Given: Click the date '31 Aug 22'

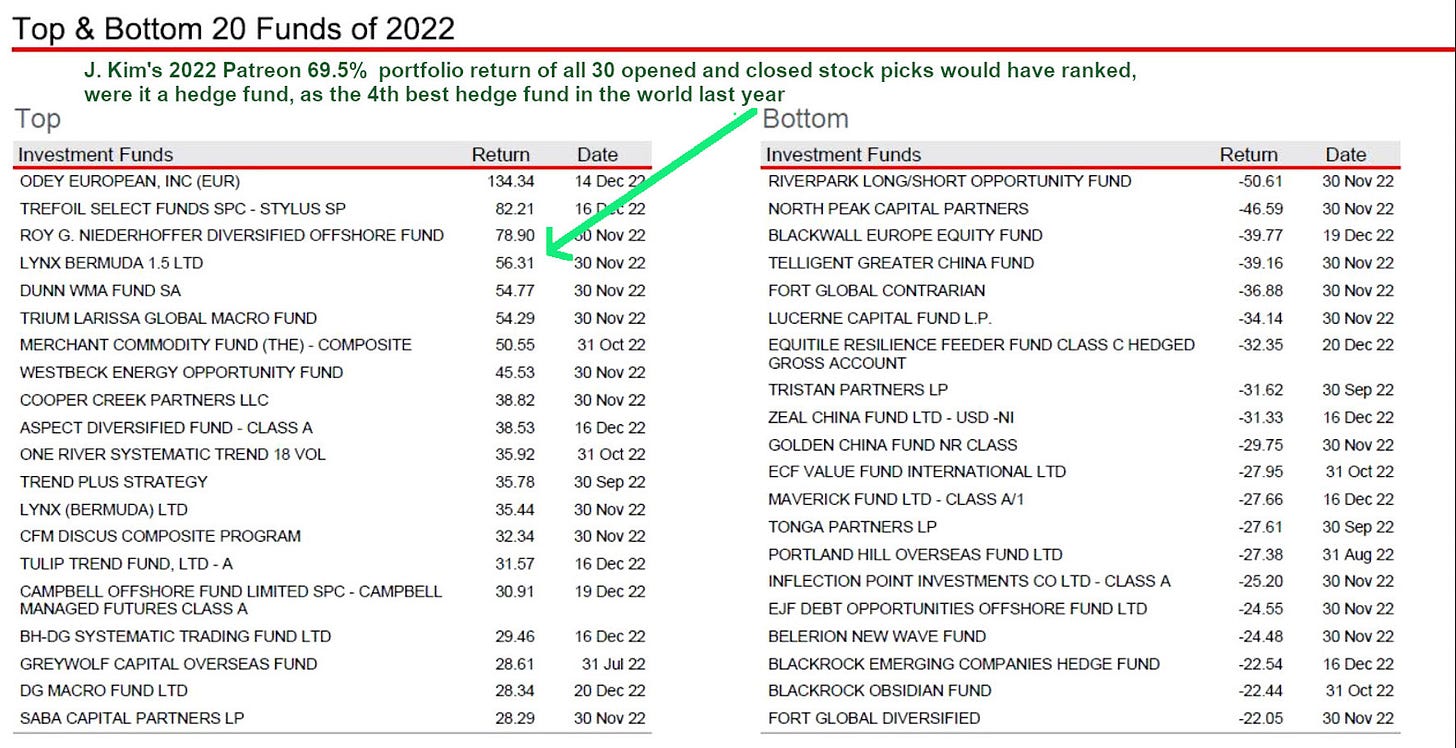Looking at the screenshot, I should pyautogui.click(x=1358, y=554).
